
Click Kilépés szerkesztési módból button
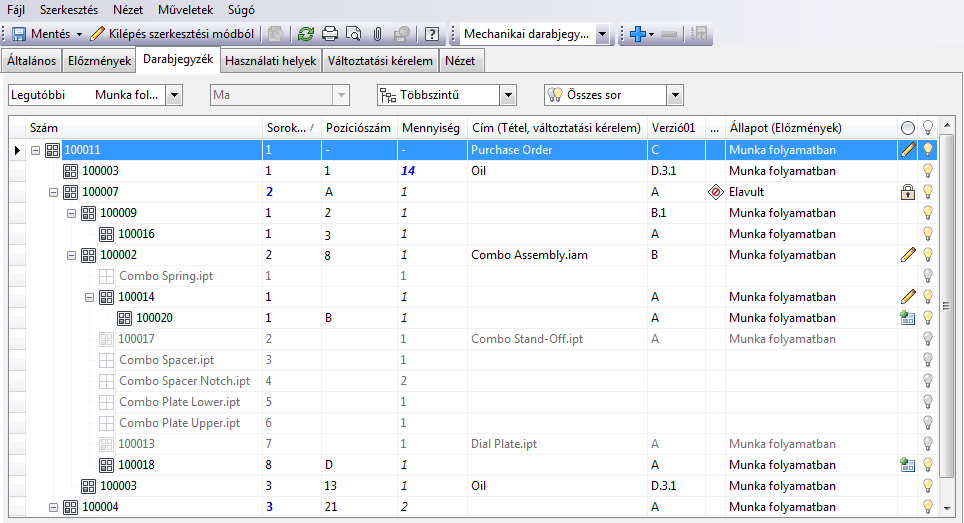(x=173, y=34)
